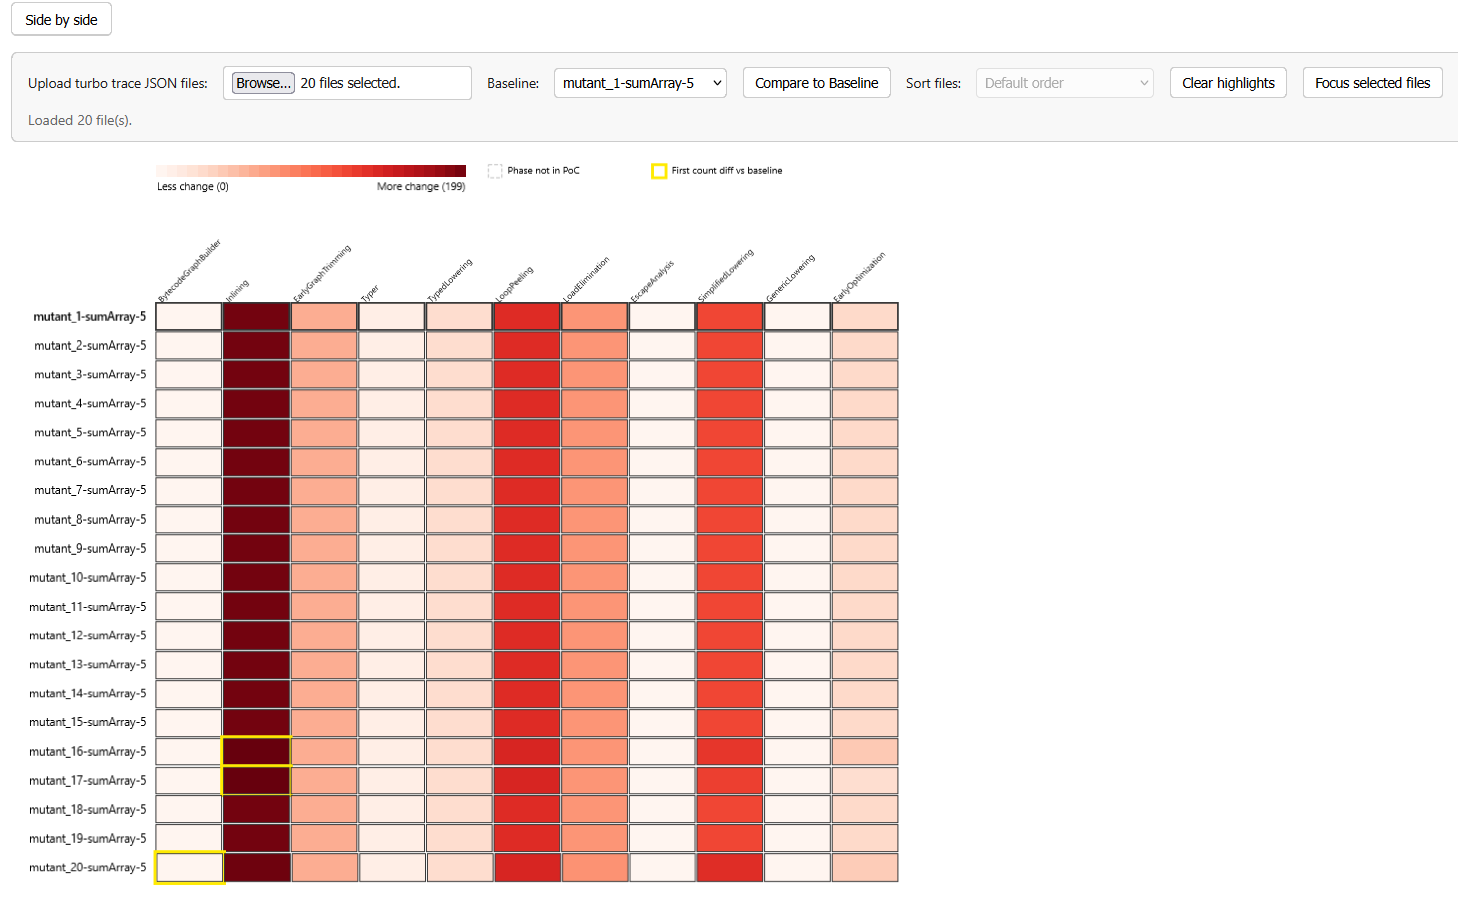The height and width of the screenshot is (900, 1458).
Task: Click Focus selected files
Action: (1372, 83)
